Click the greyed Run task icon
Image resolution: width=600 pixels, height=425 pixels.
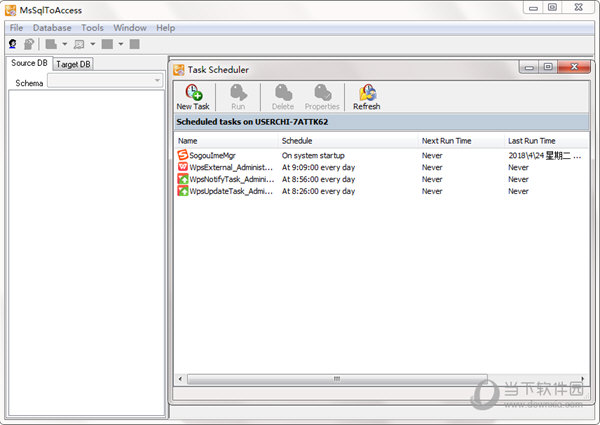coord(237,96)
